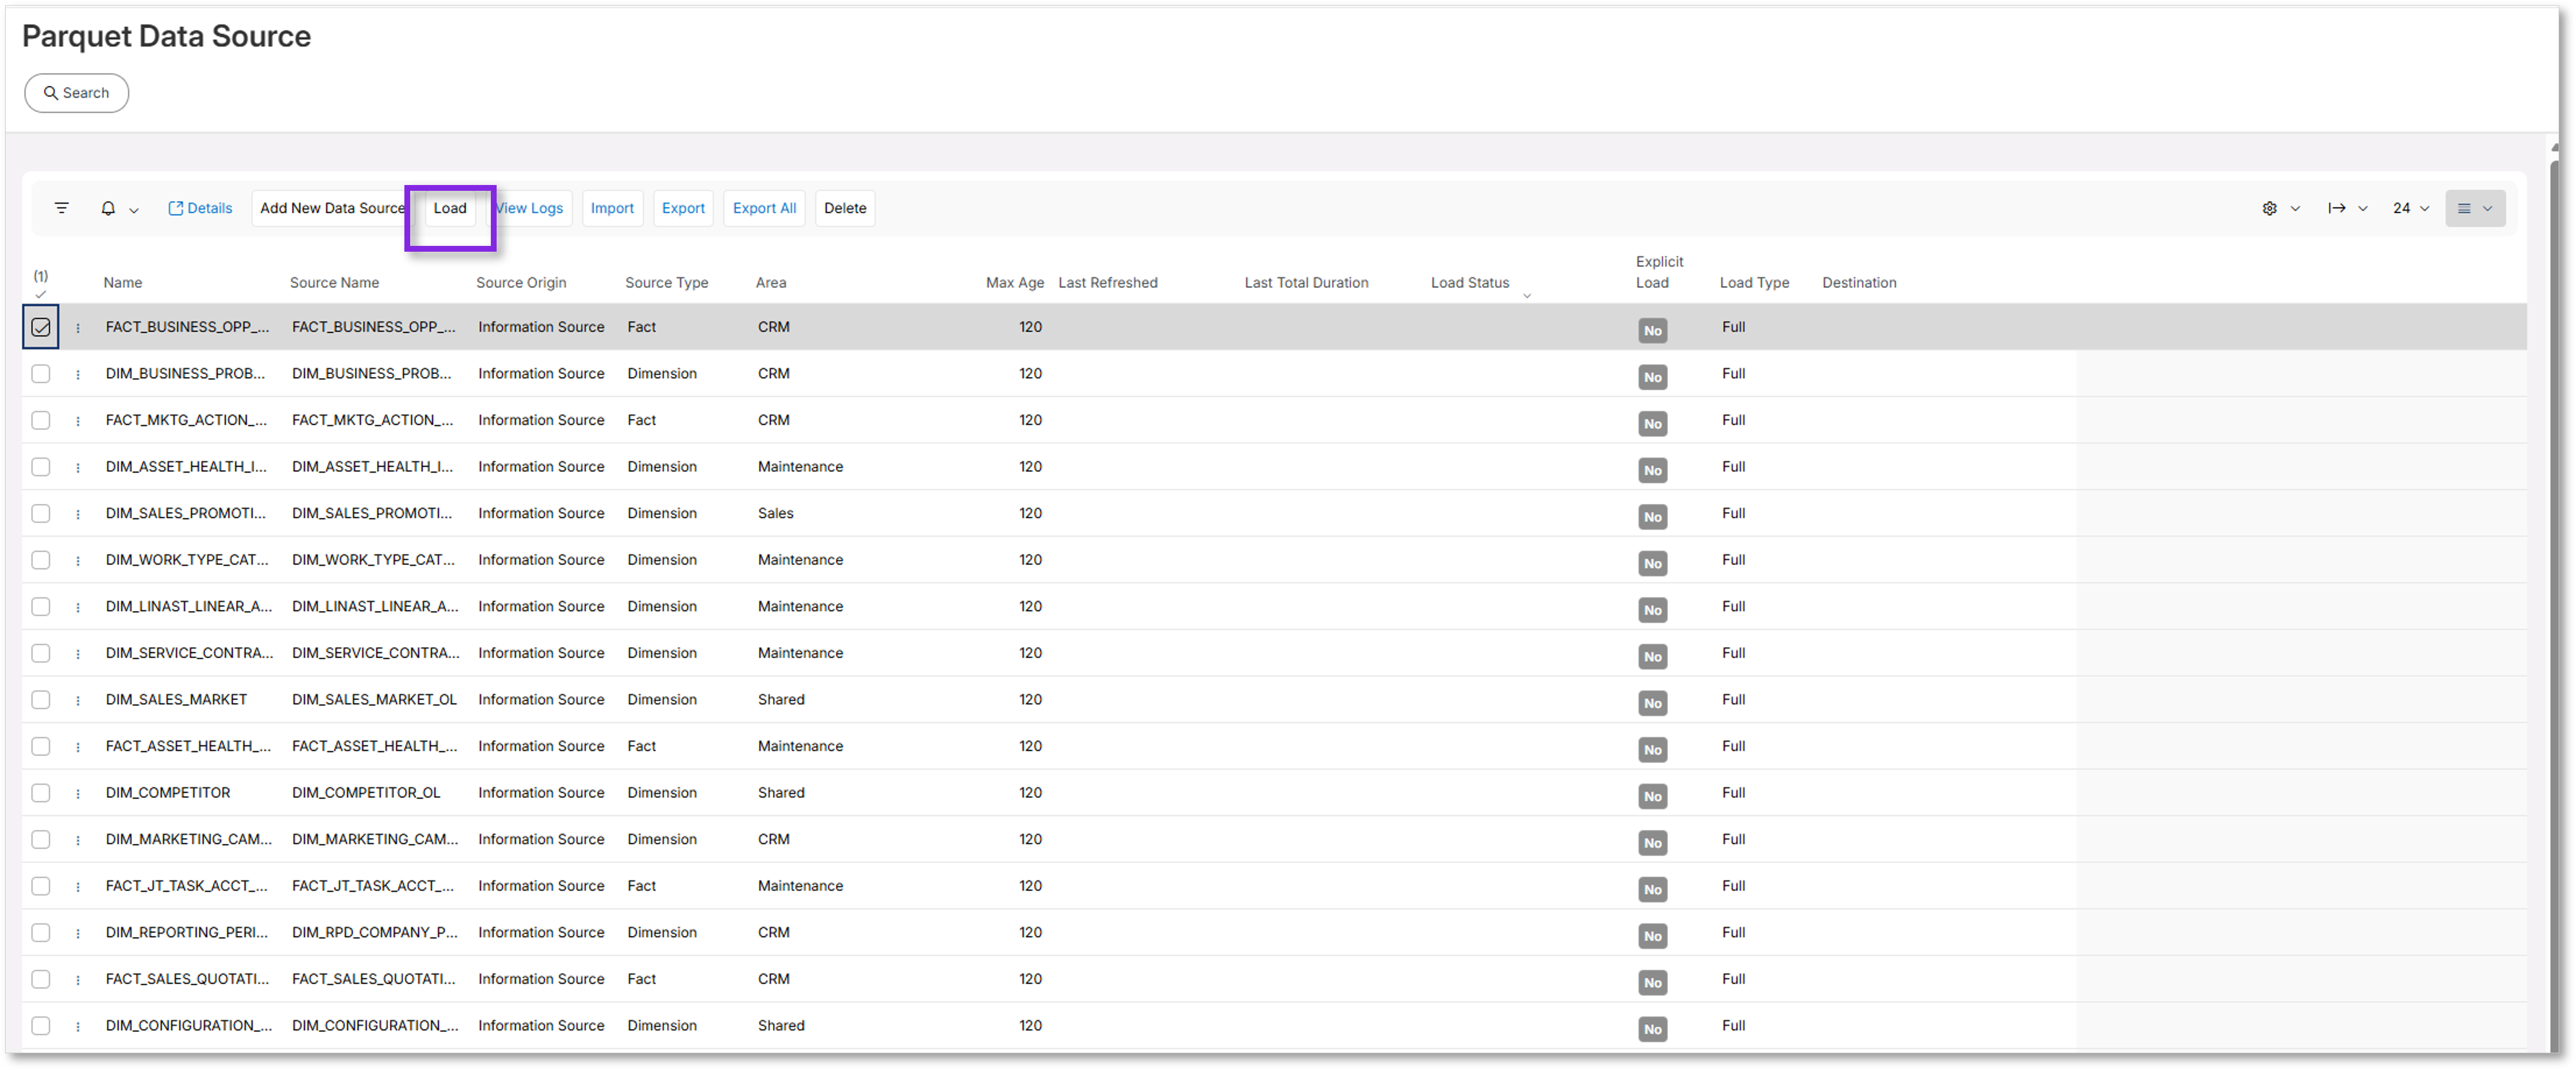The height and width of the screenshot is (1070, 2576).
Task: Click Add New Data Source button
Action: tap(332, 208)
